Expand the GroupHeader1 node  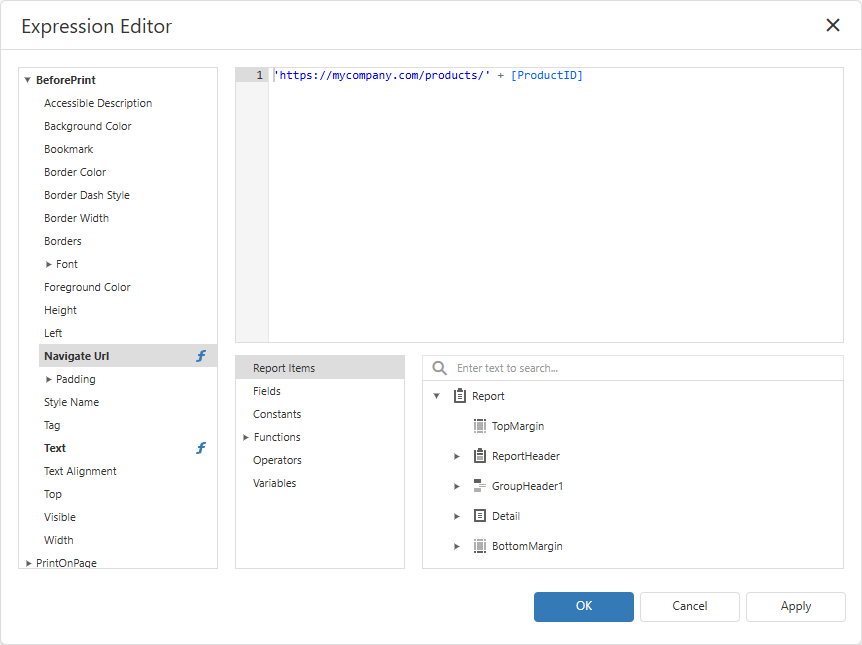tap(456, 486)
